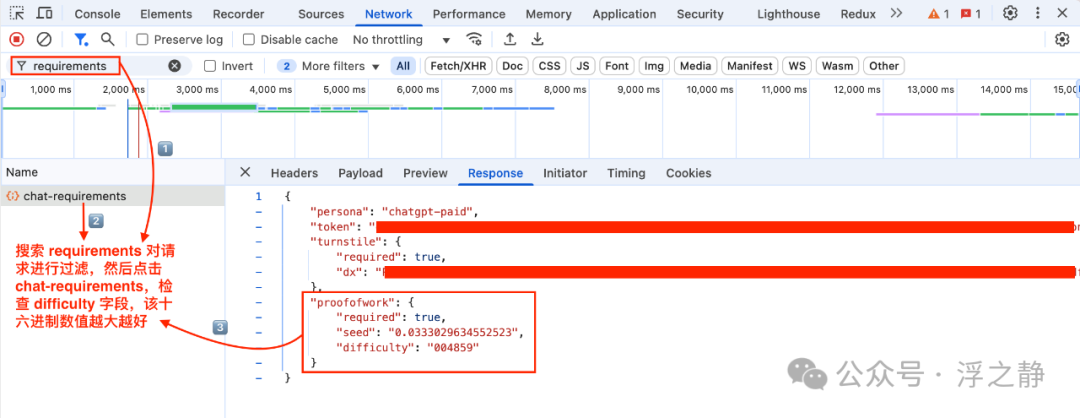
Task: Stop recording network log
Action: pos(17,39)
